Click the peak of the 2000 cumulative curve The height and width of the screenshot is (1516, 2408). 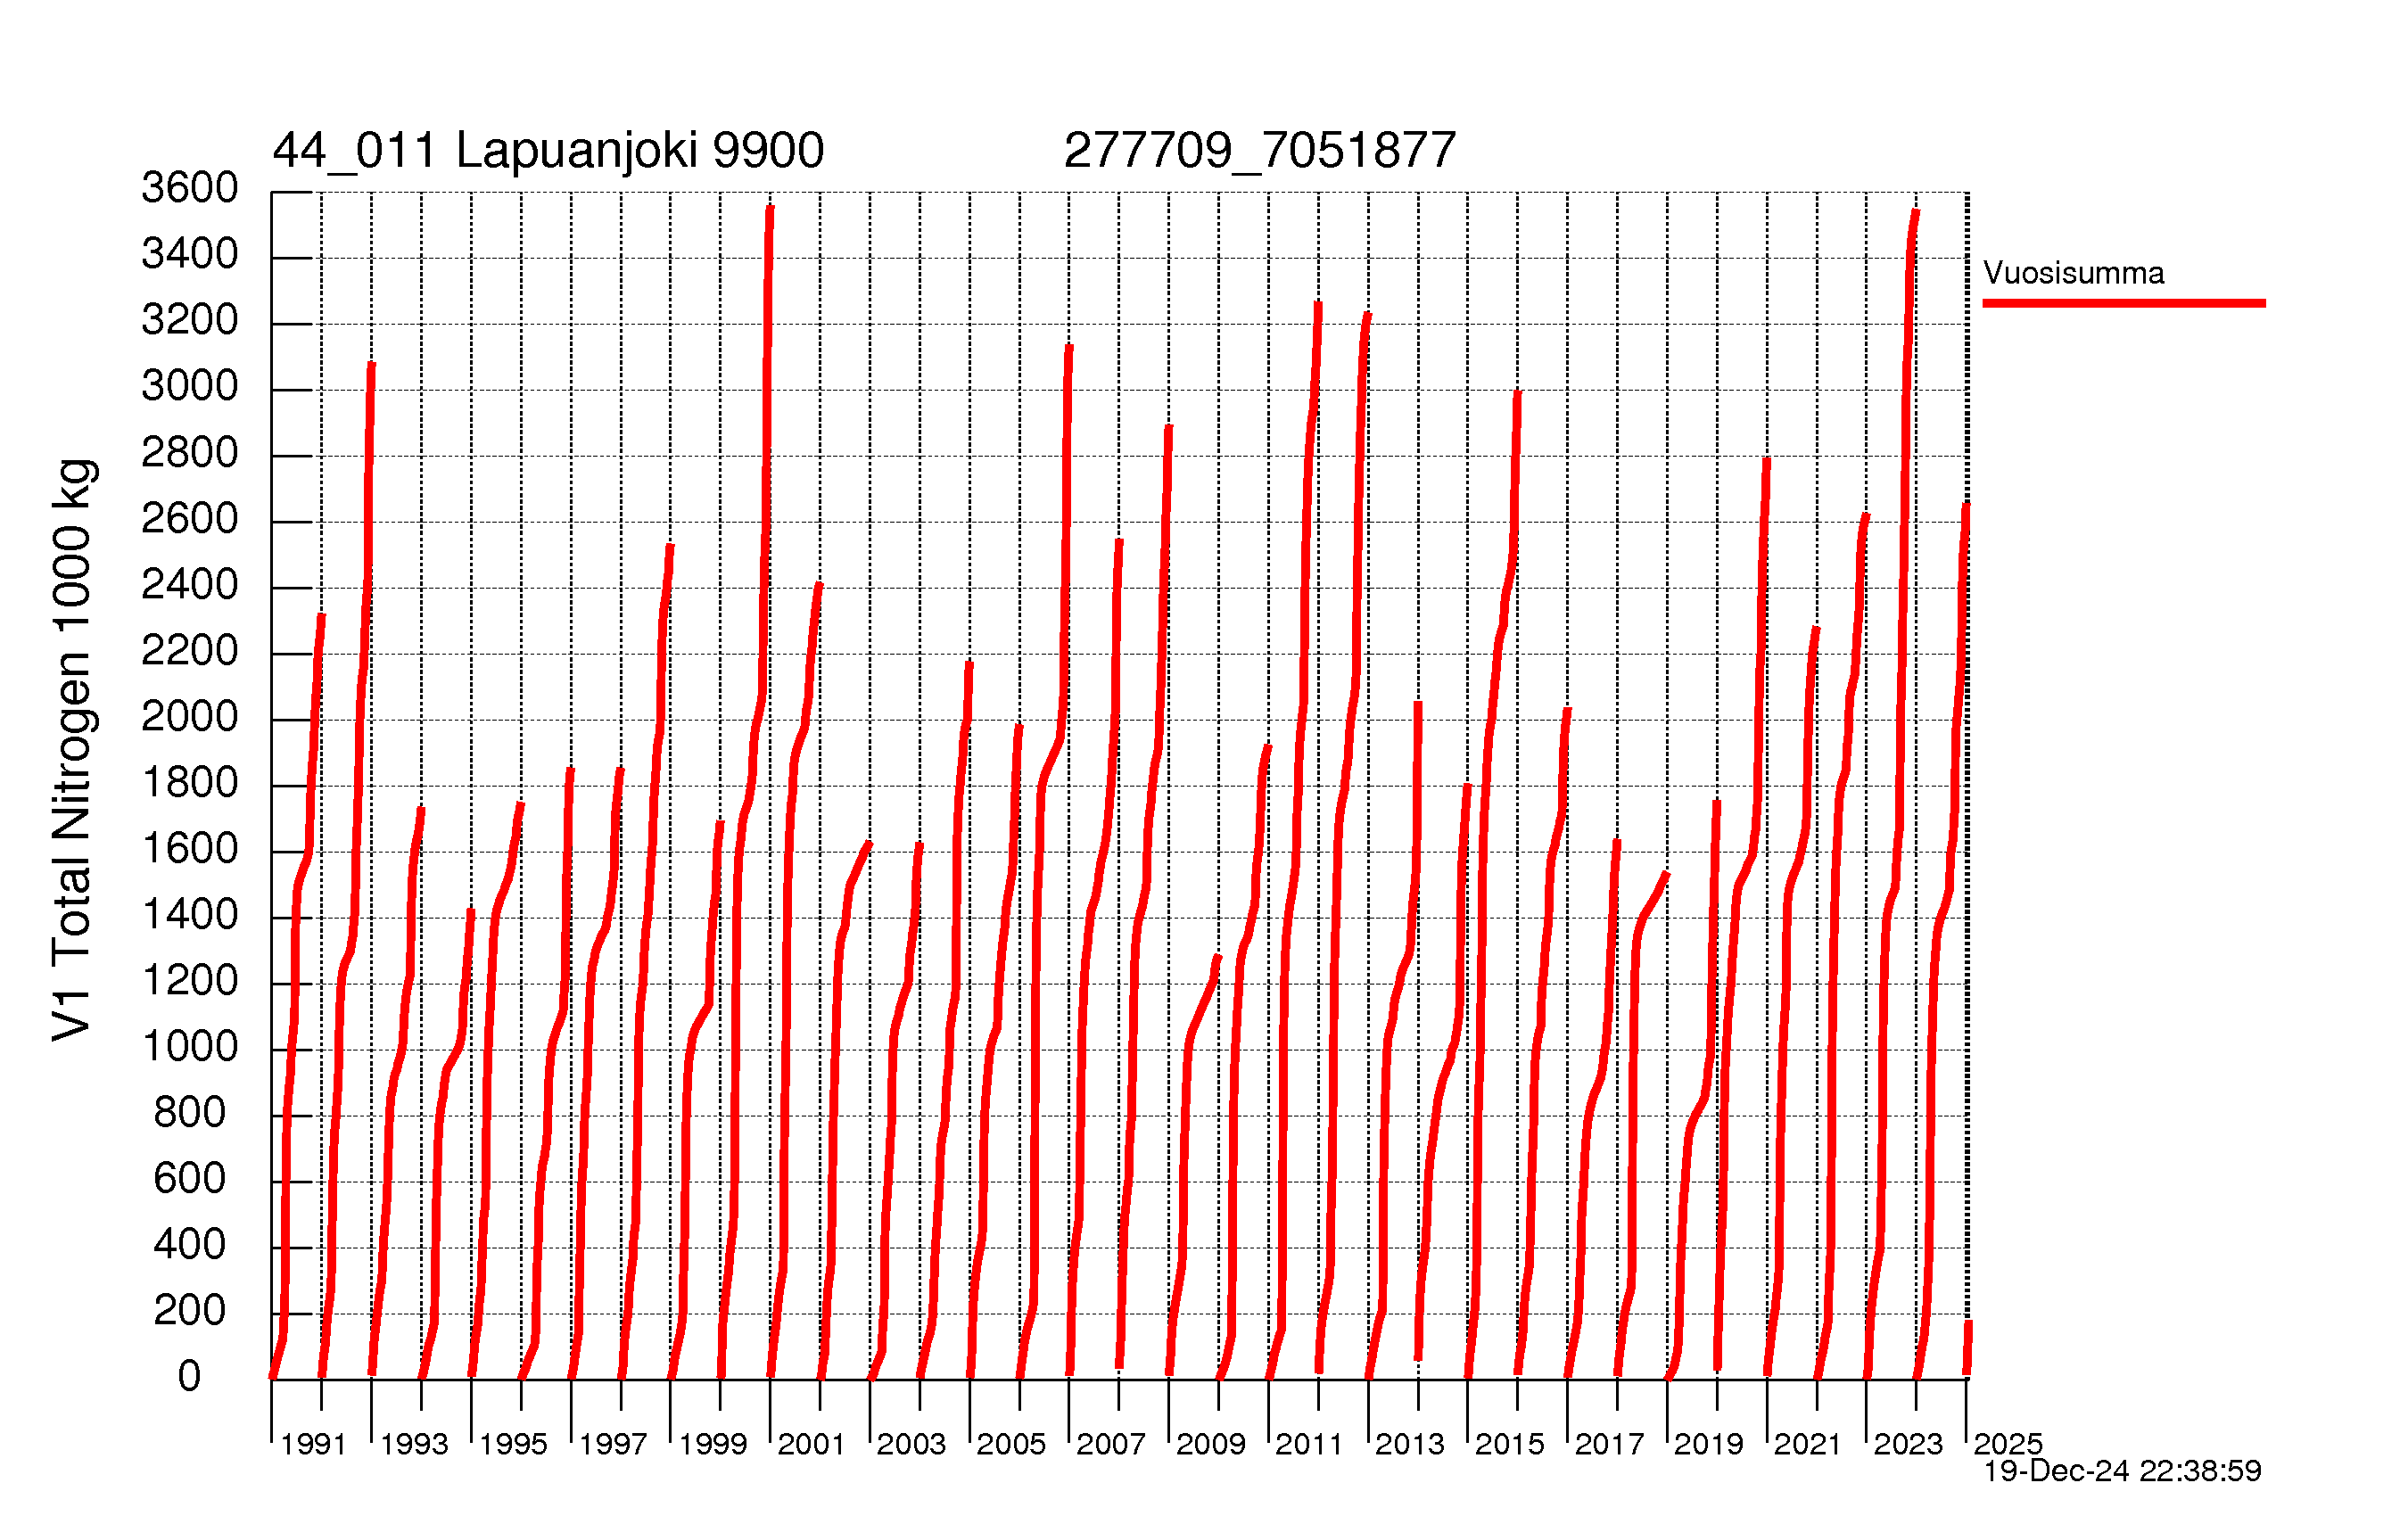click(x=770, y=208)
